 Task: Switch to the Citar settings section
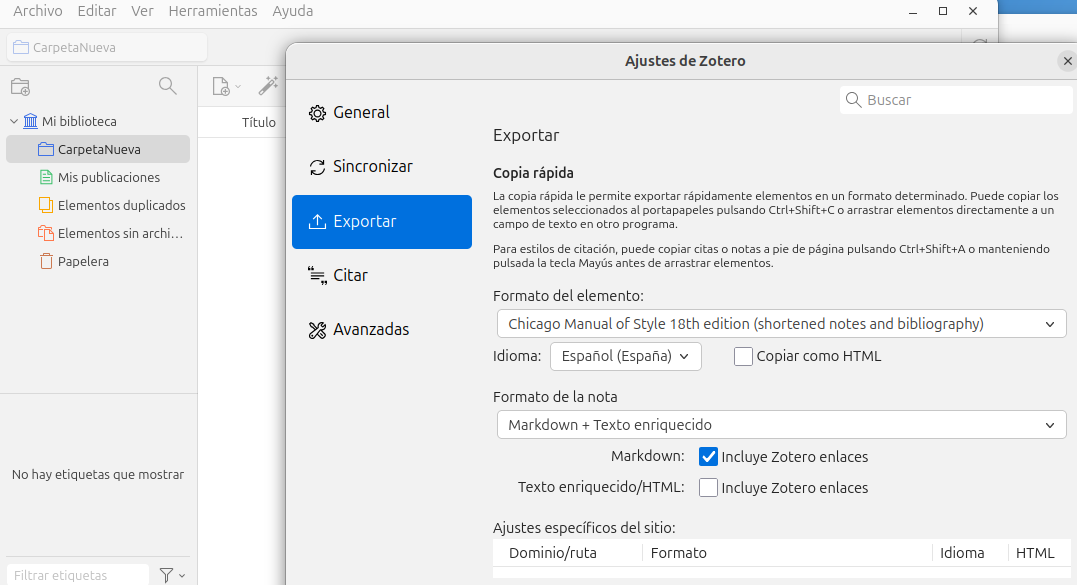click(350, 275)
